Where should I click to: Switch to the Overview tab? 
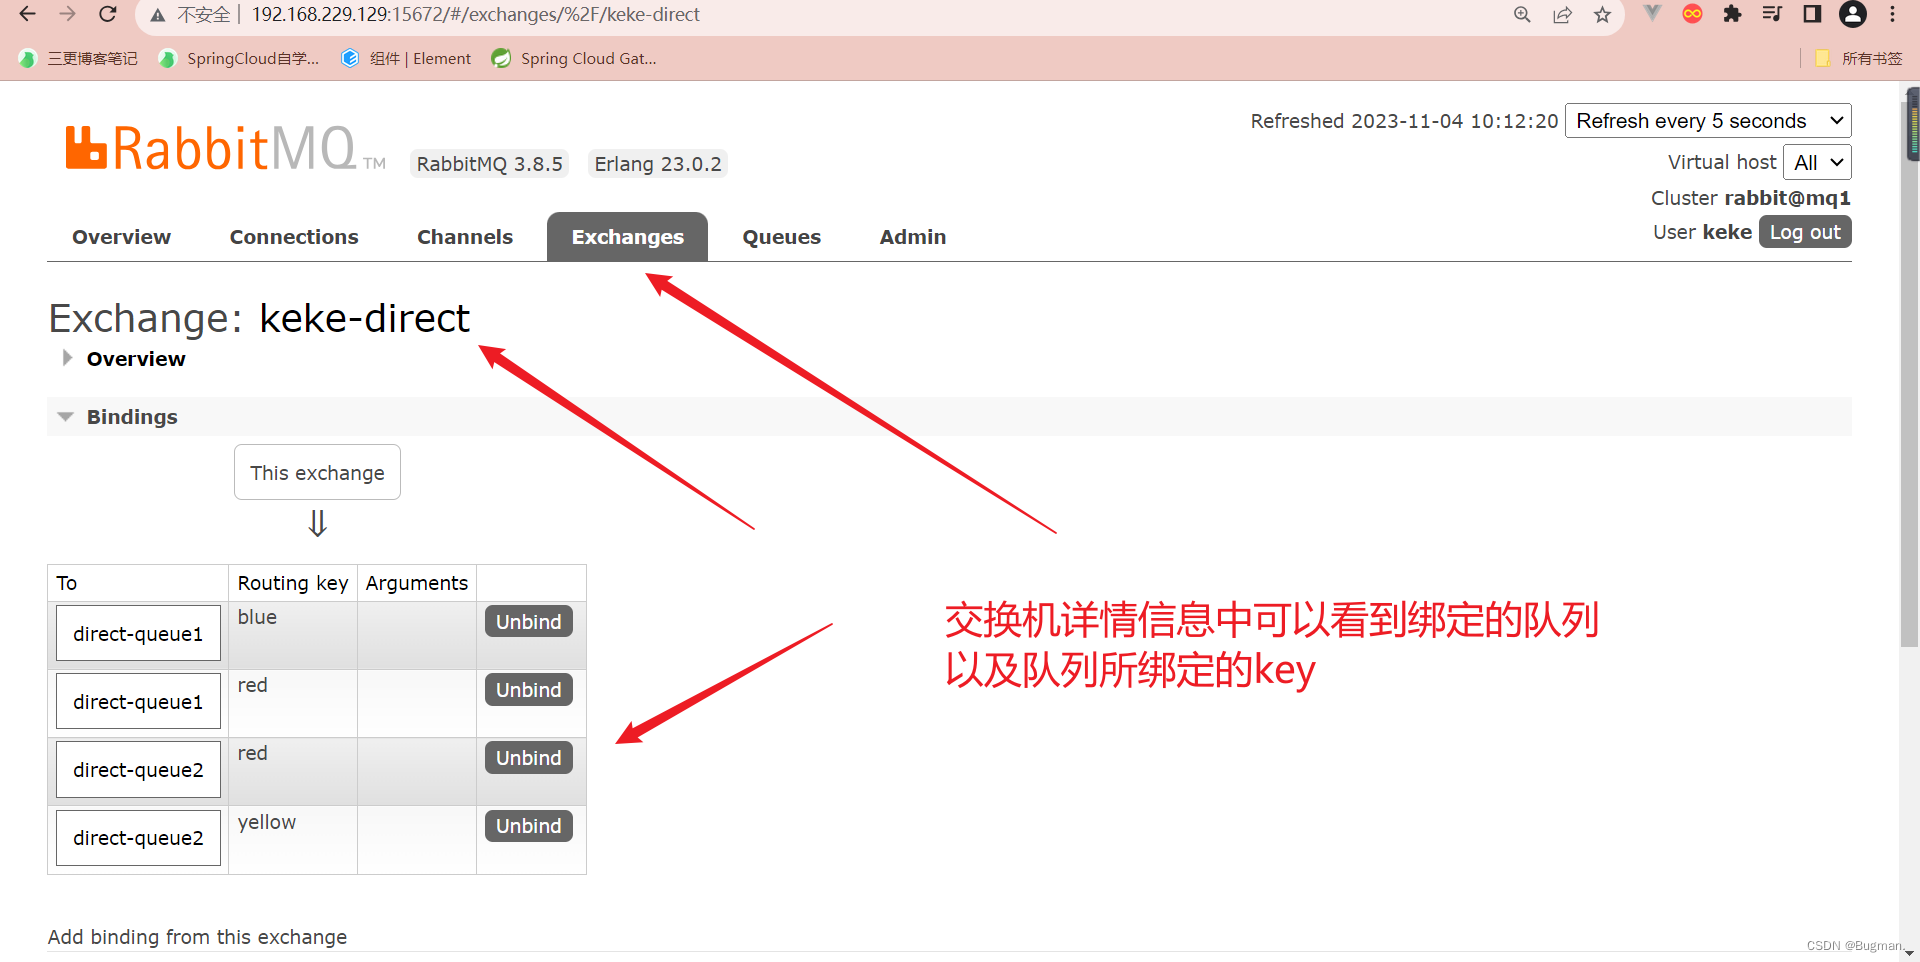tap(122, 237)
